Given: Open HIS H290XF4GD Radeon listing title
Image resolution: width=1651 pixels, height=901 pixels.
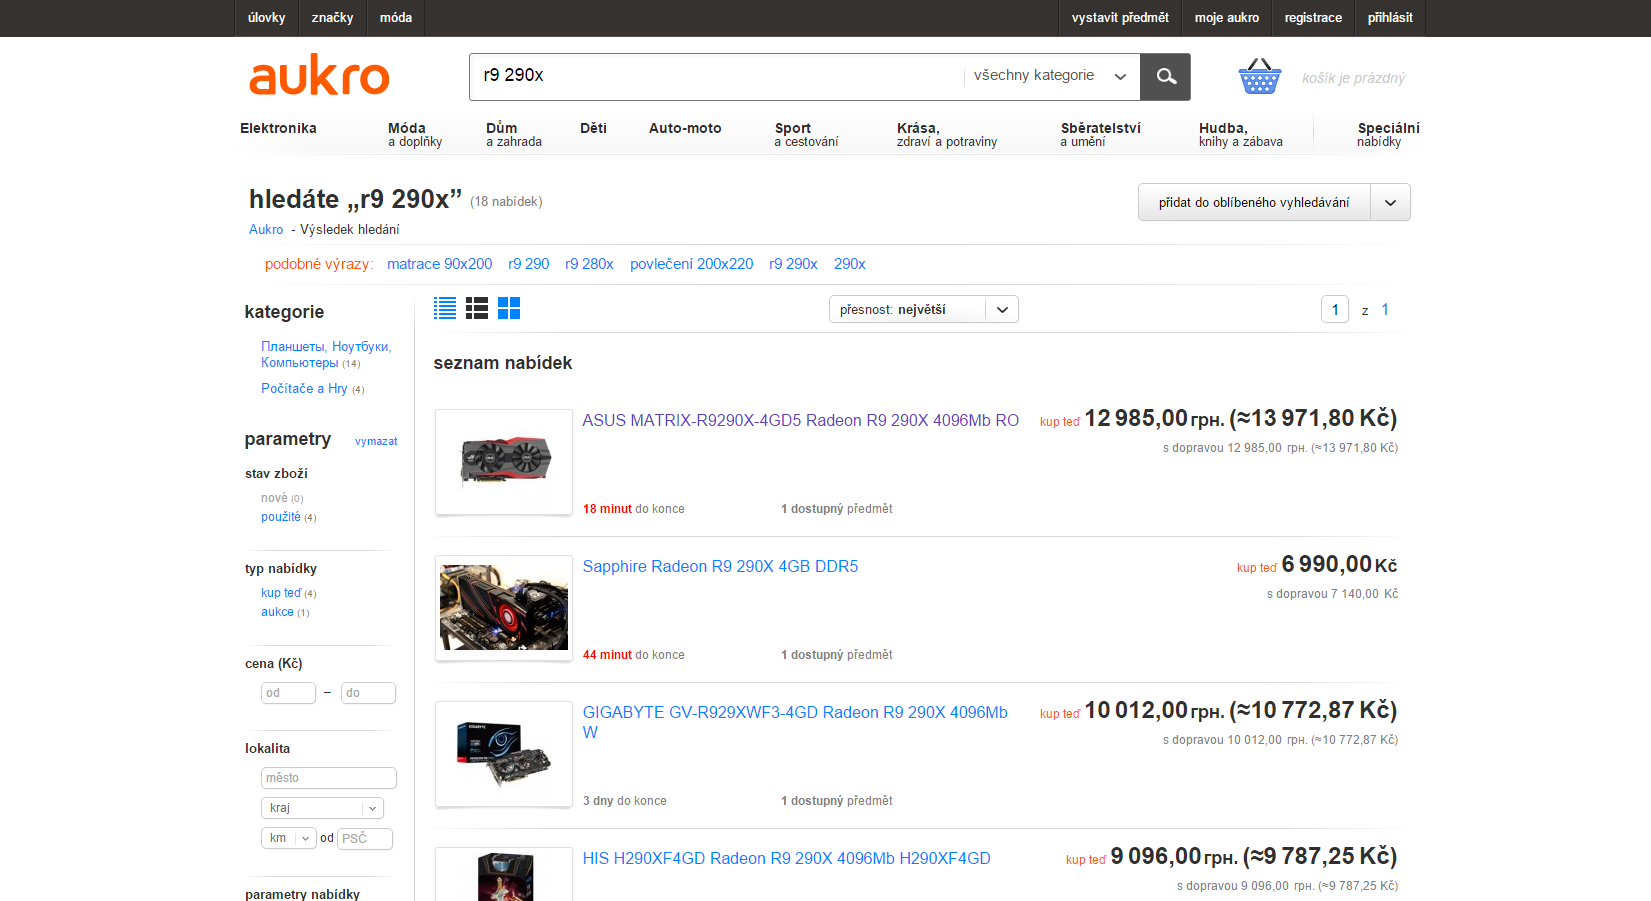Looking at the screenshot, I should 787,859.
